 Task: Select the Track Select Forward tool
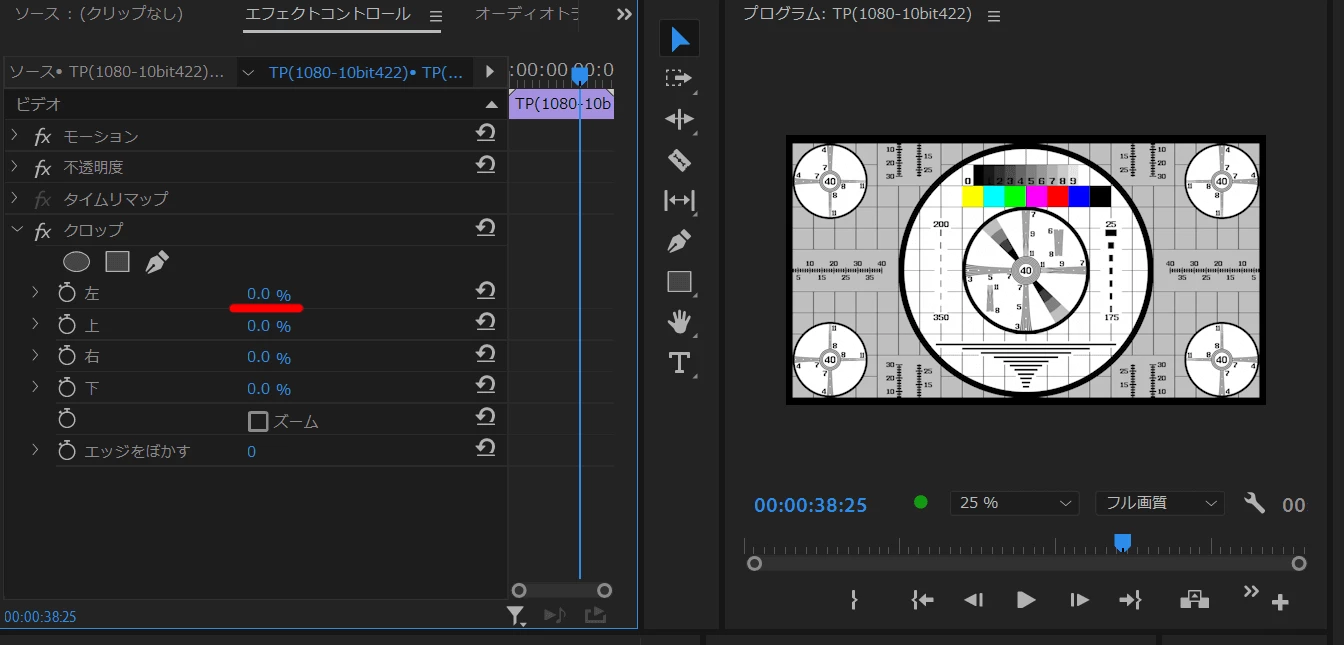point(679,78)
